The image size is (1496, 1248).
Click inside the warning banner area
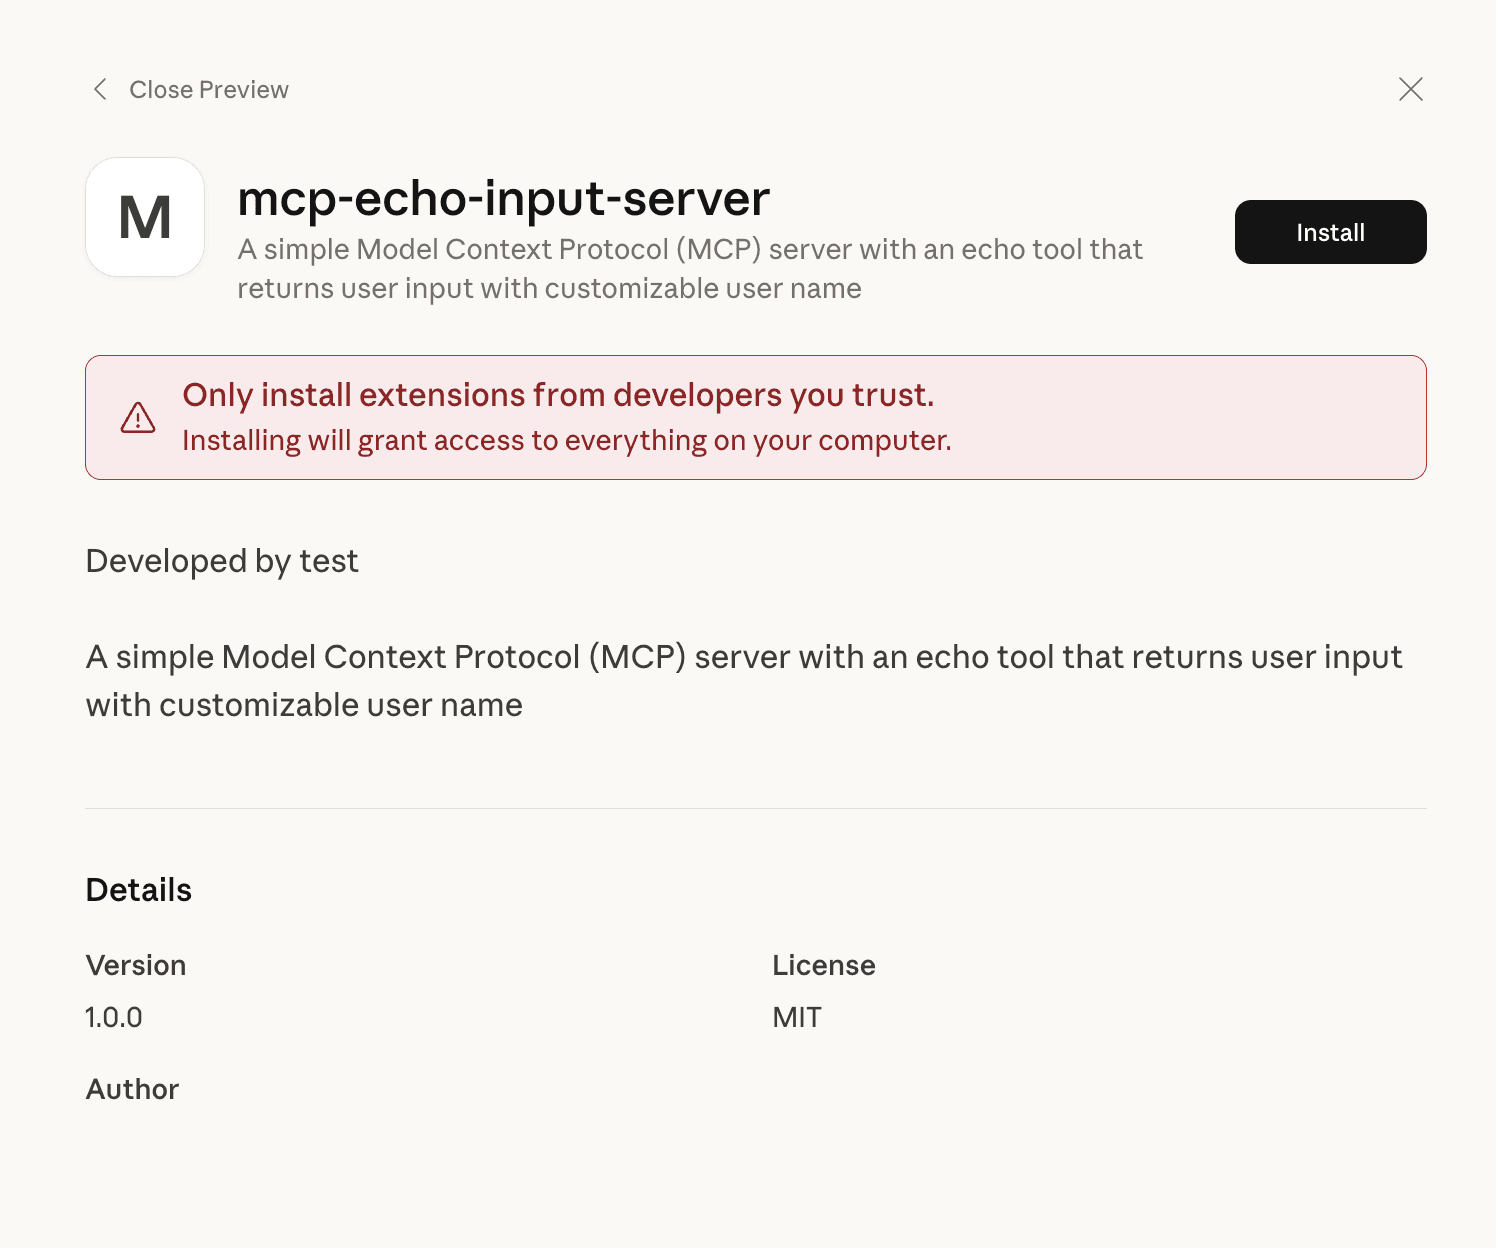pos(754,417)
